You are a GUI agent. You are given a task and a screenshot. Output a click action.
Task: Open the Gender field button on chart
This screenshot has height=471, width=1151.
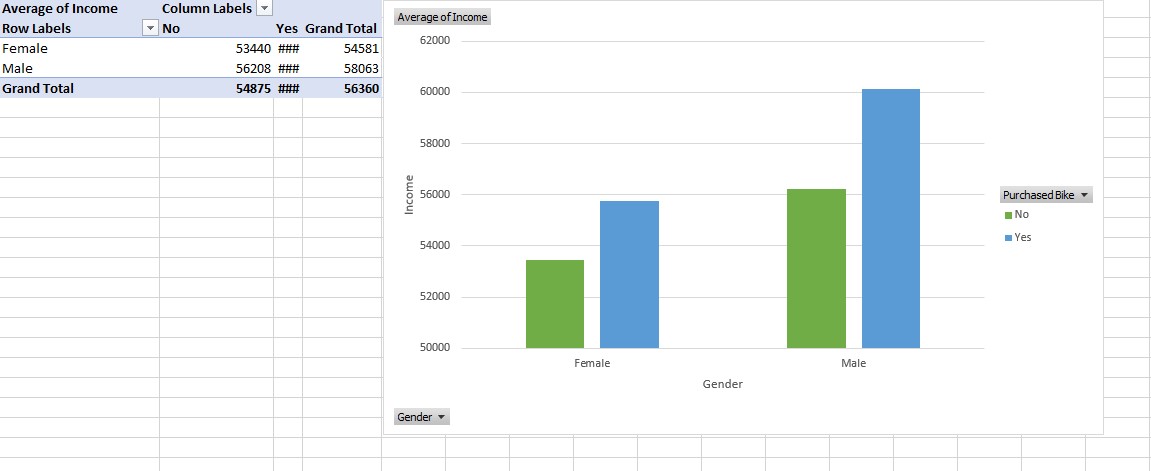[421, 417]
